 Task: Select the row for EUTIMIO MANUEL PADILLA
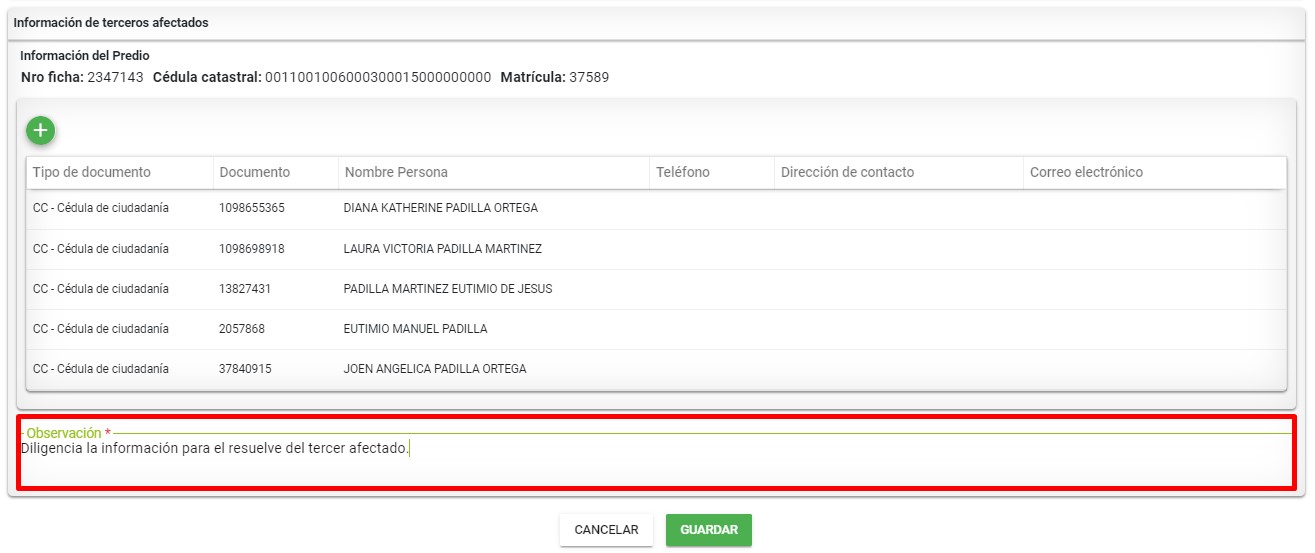(x=415, y=329)
